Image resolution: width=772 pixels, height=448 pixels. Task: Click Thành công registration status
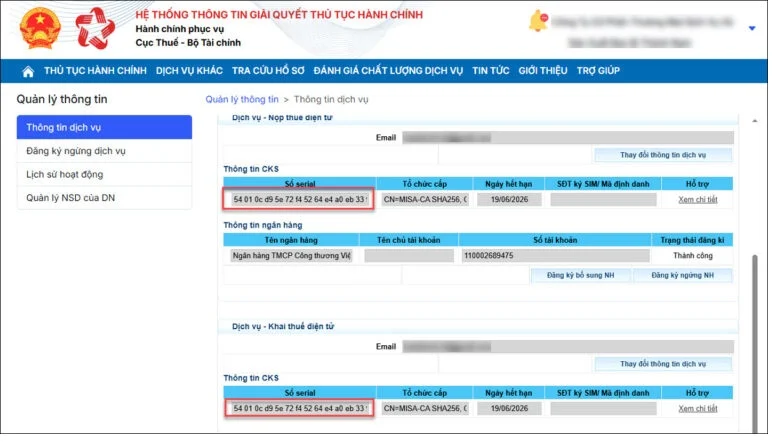(x=693, y=256)
